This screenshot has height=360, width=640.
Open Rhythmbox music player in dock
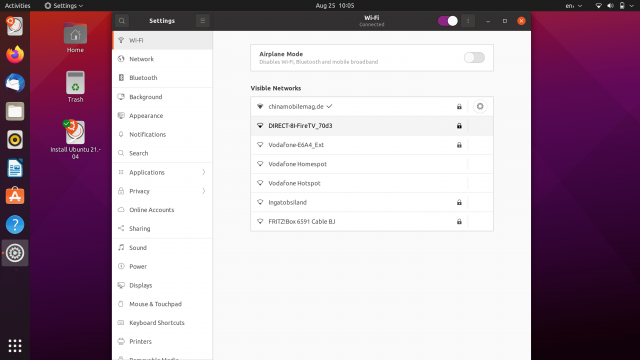15,140
